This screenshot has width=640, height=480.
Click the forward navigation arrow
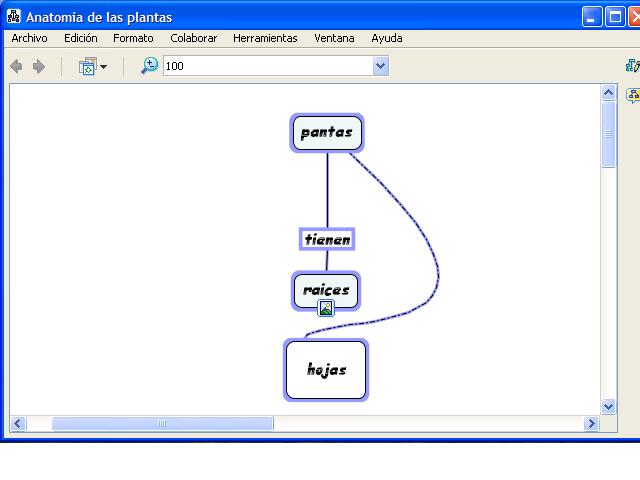(x=39, y=66)
